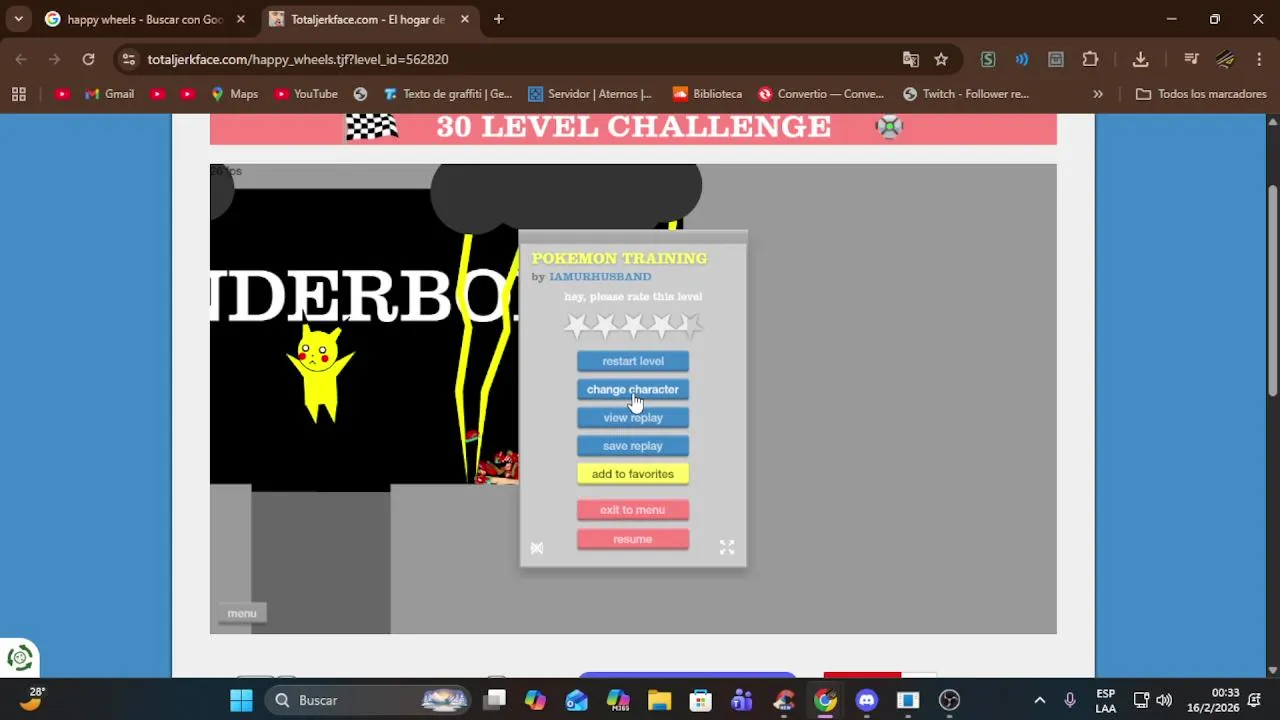
Task: Open Servidor Aternos bookmark
Action: coord(590,94)
